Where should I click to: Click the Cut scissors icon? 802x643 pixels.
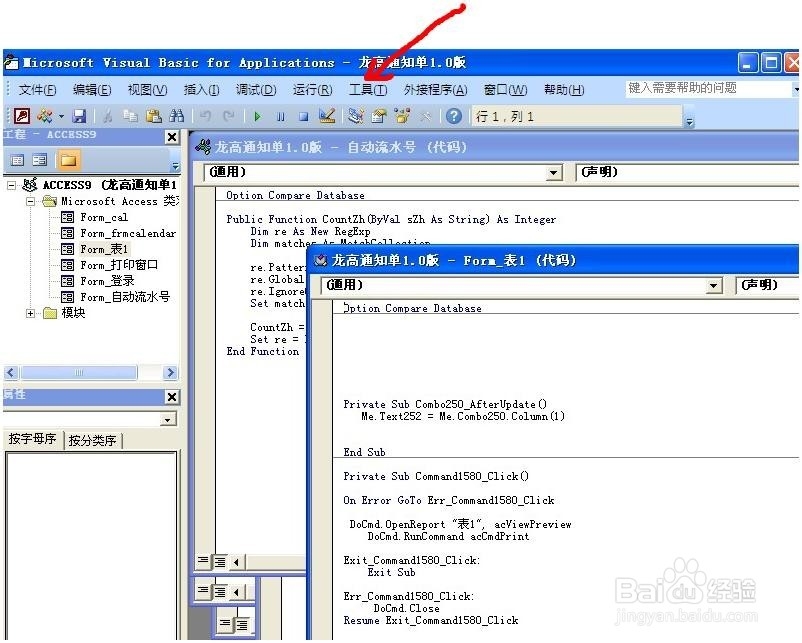[x=107, y=116]
